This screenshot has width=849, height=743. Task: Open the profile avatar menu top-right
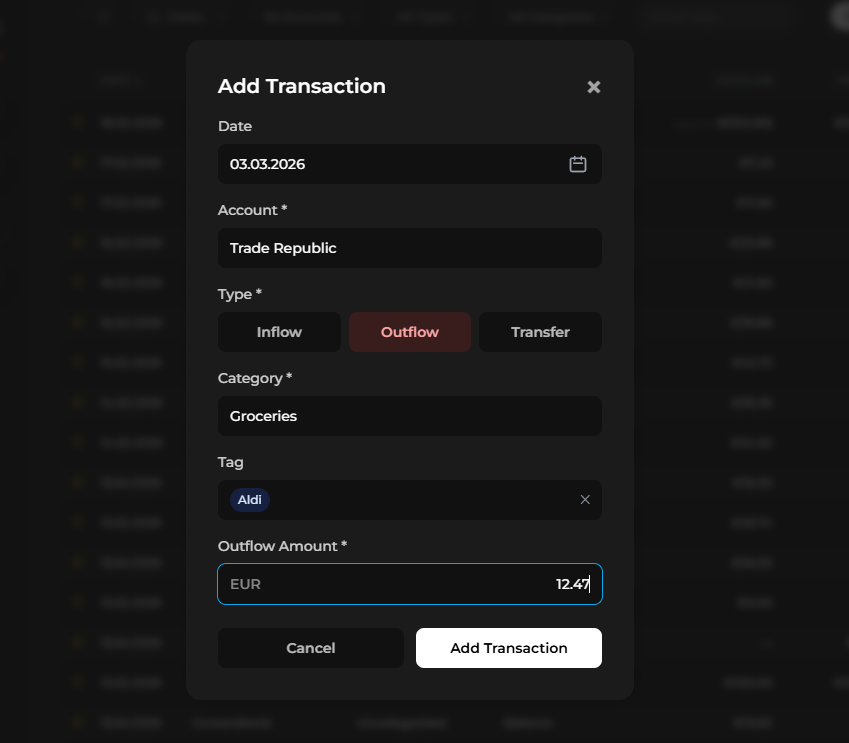(837, 16)
